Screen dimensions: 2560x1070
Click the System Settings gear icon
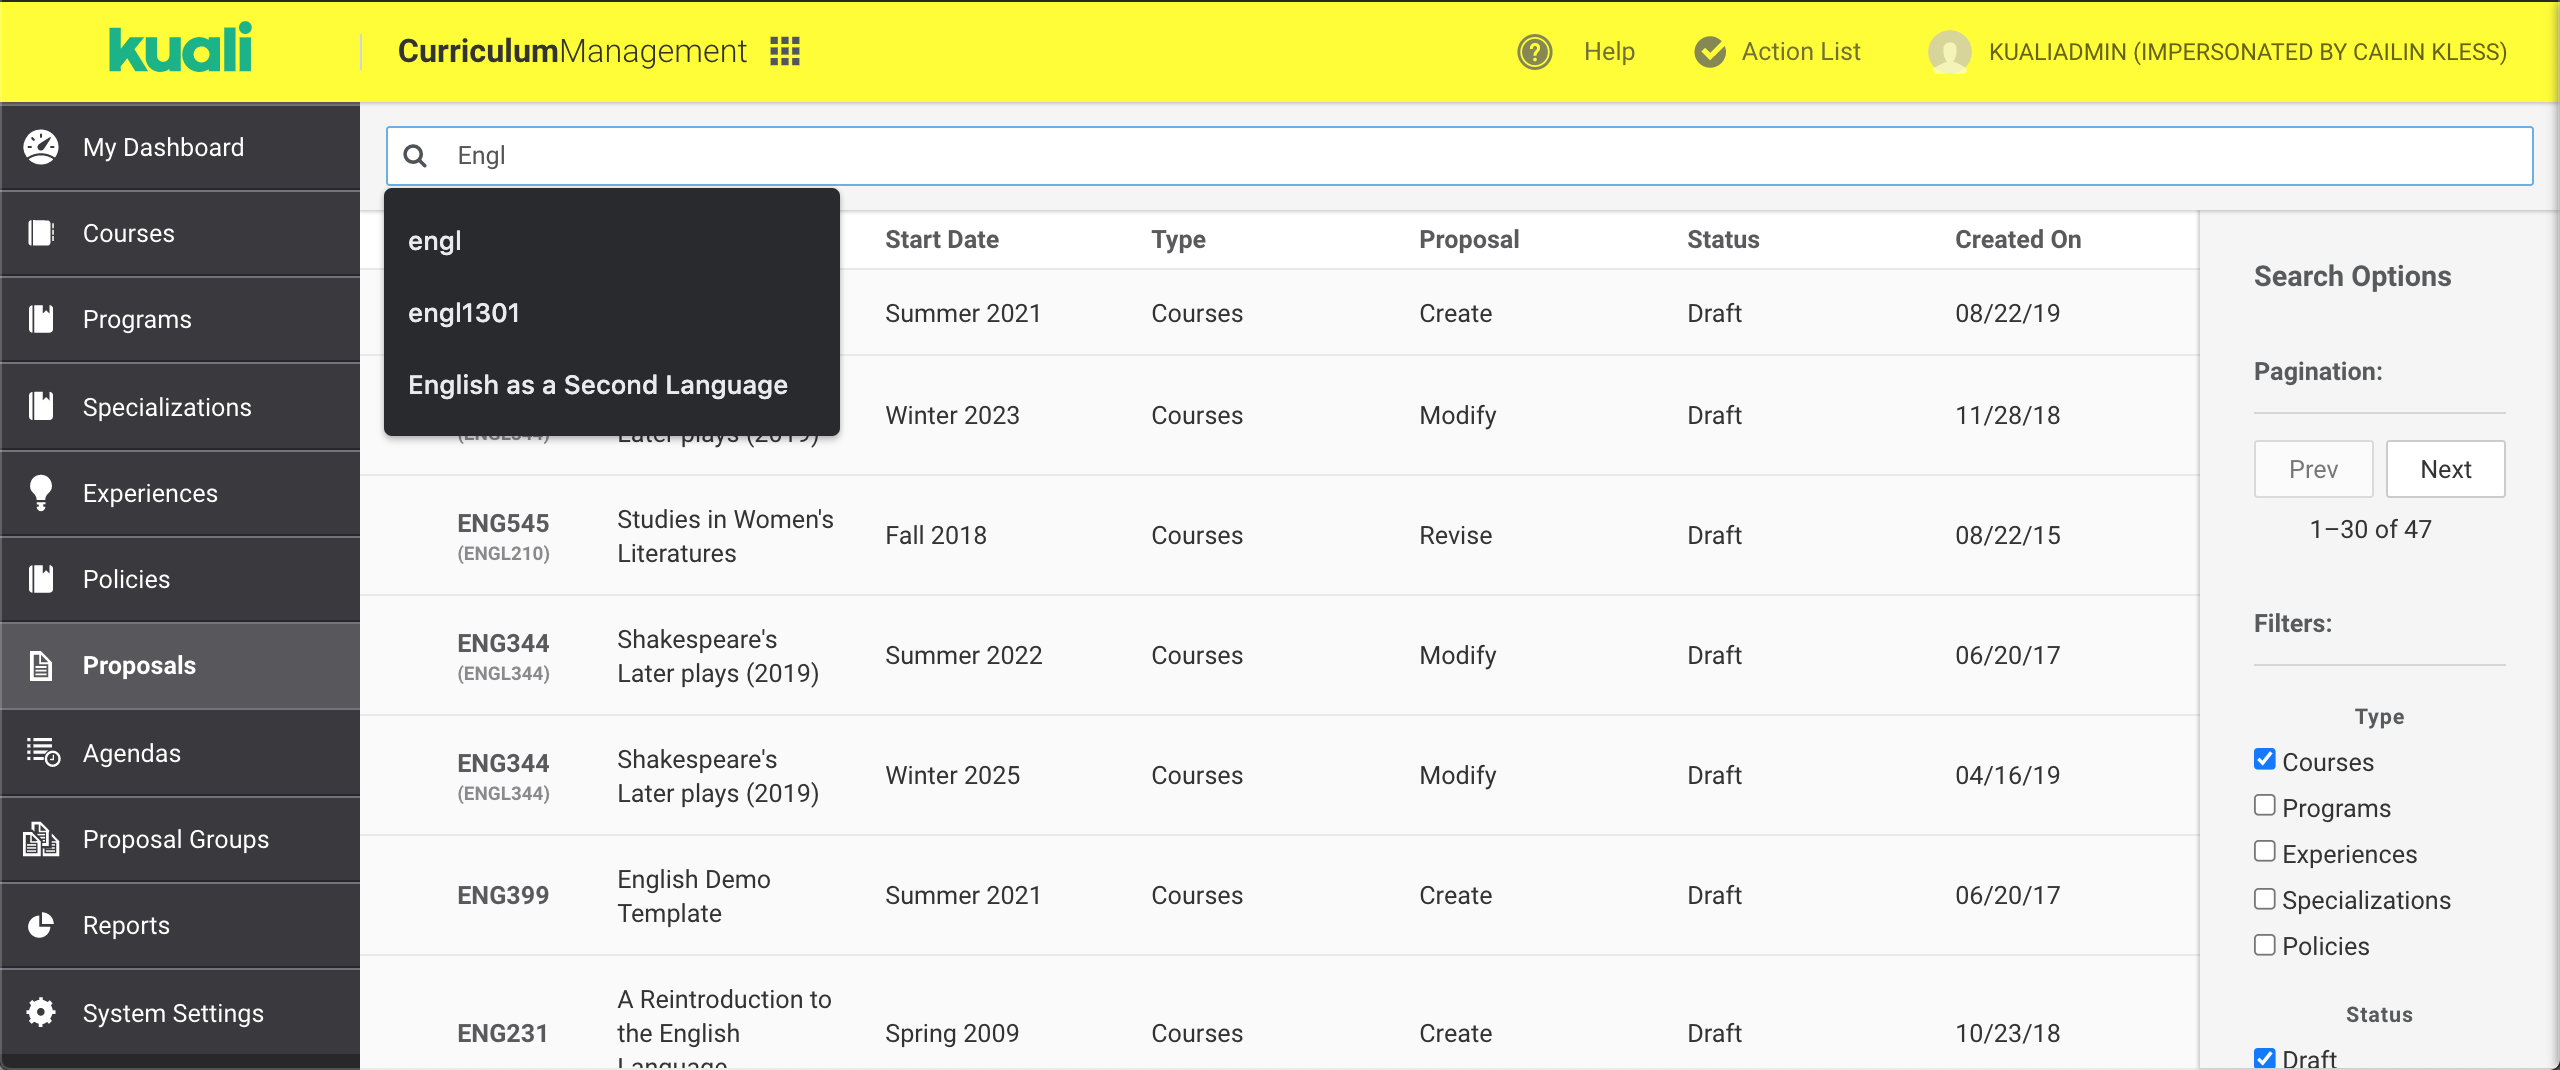41,1012
